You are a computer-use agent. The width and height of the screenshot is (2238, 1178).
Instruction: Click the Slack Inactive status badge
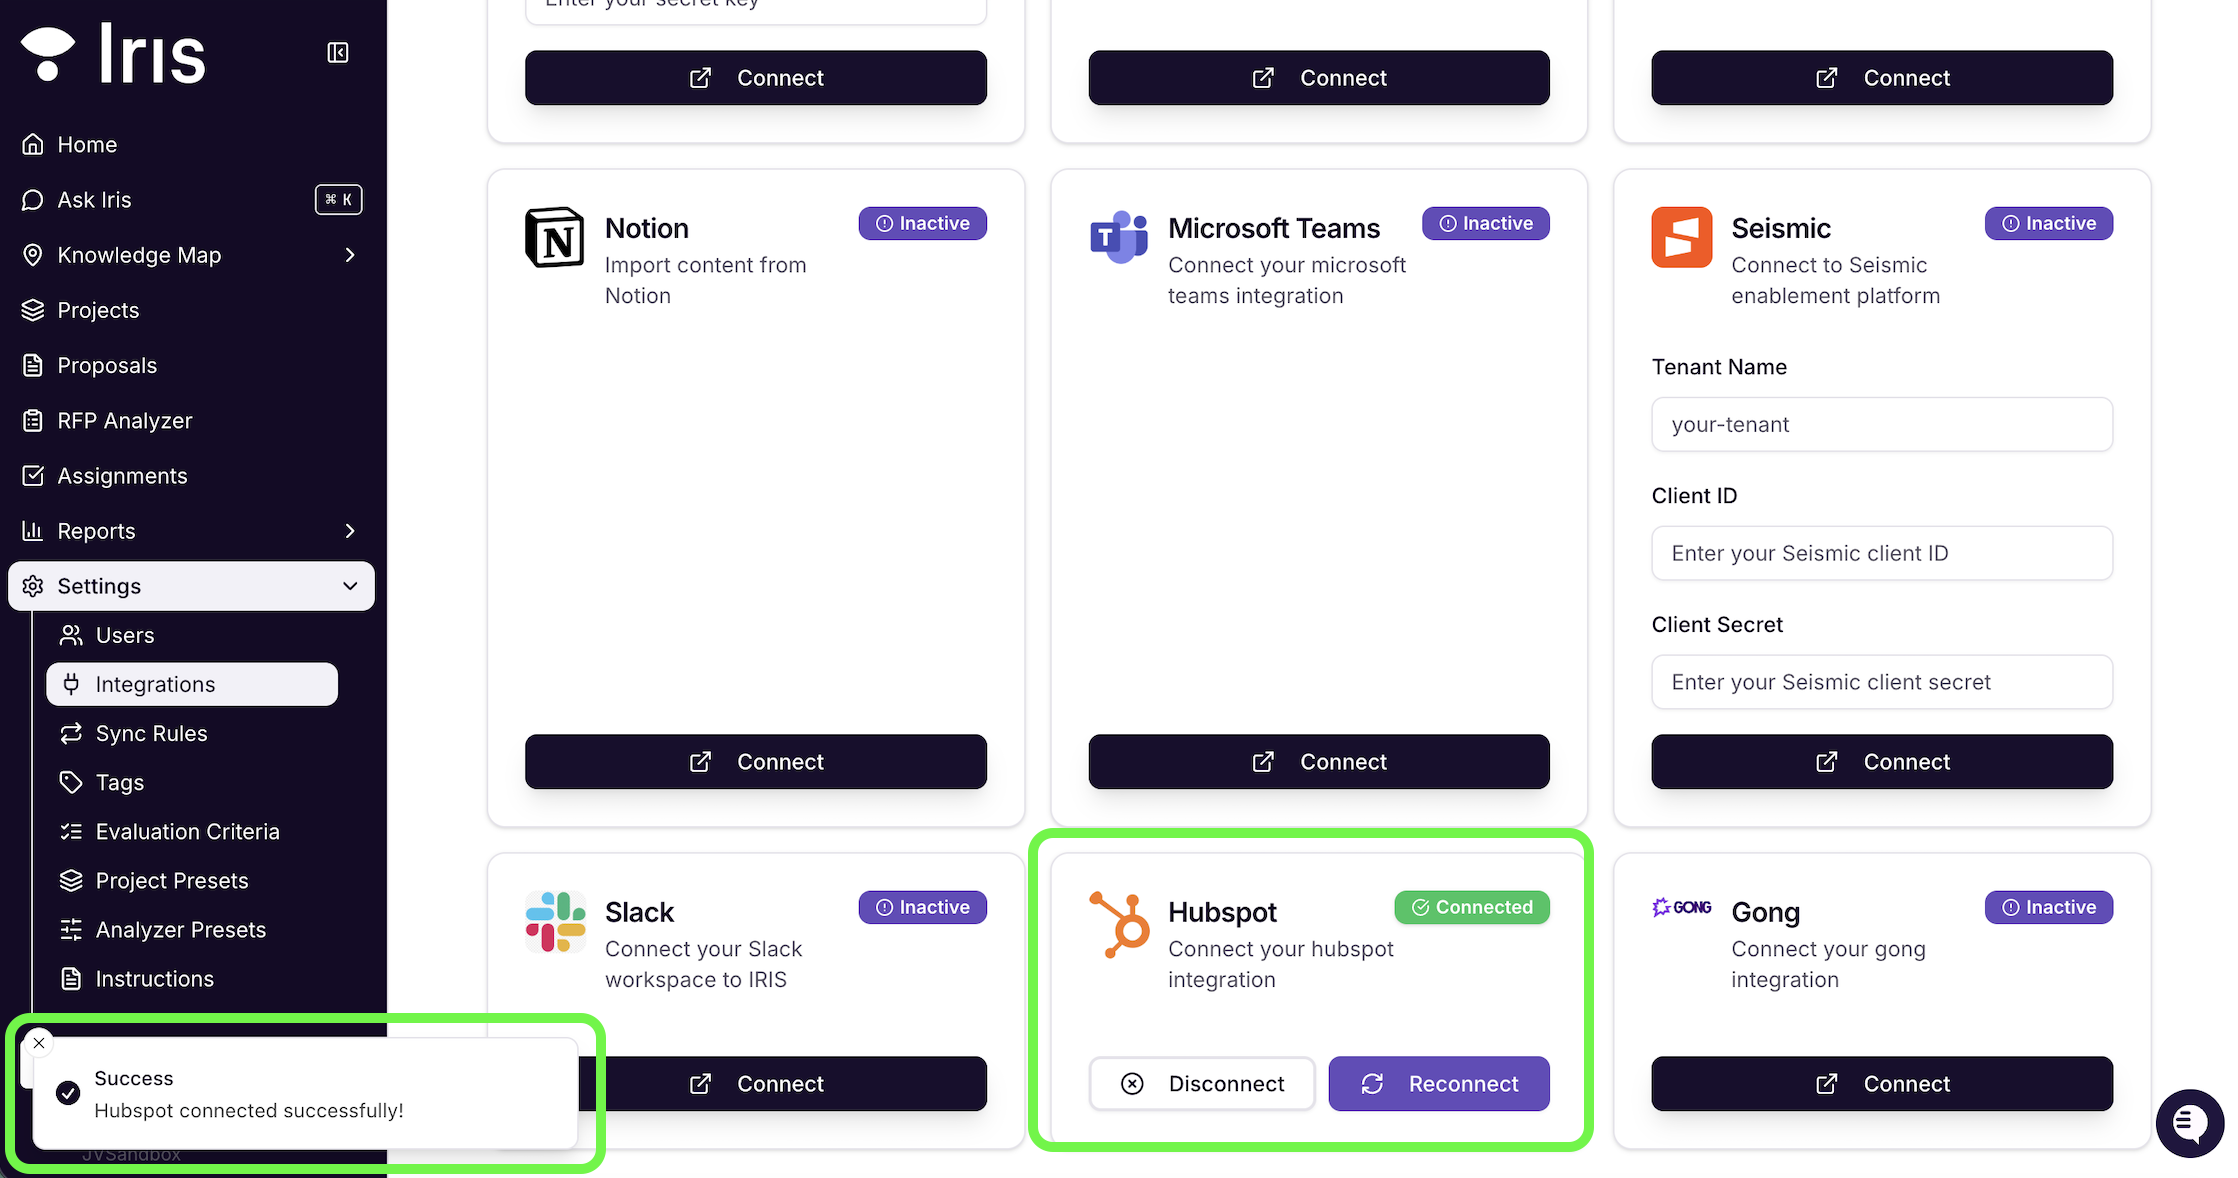coord(923,907)
